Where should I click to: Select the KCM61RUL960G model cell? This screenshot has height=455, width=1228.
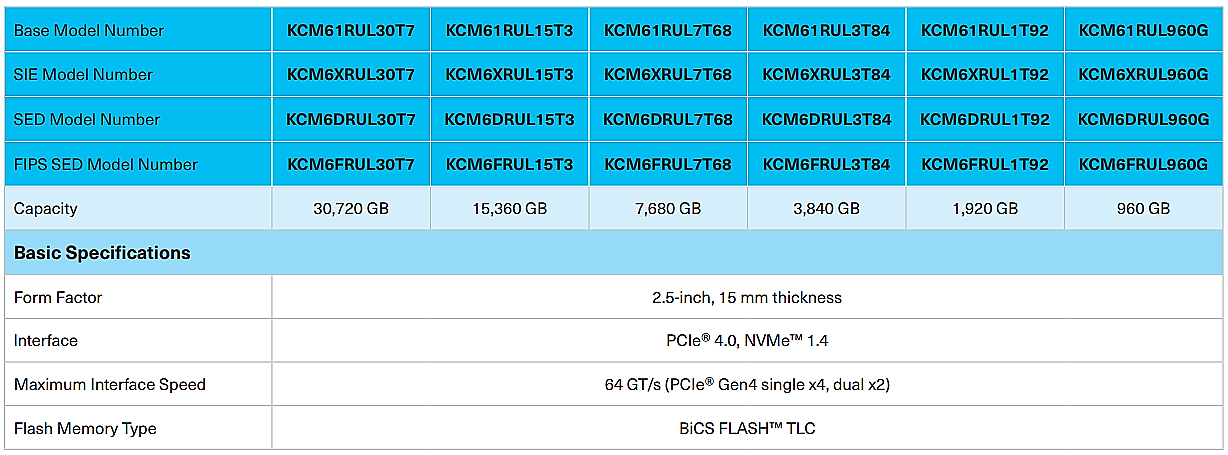coord(1144,30)
